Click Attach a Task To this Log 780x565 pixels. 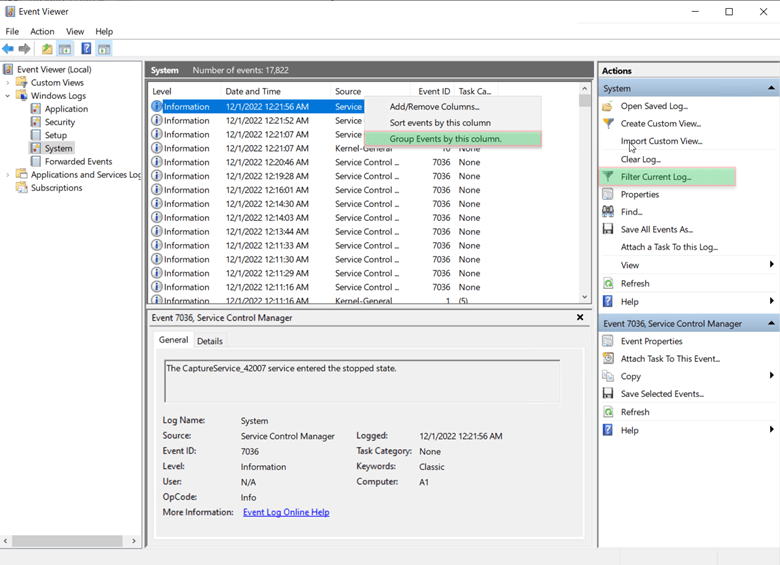(x=669, y=247)
